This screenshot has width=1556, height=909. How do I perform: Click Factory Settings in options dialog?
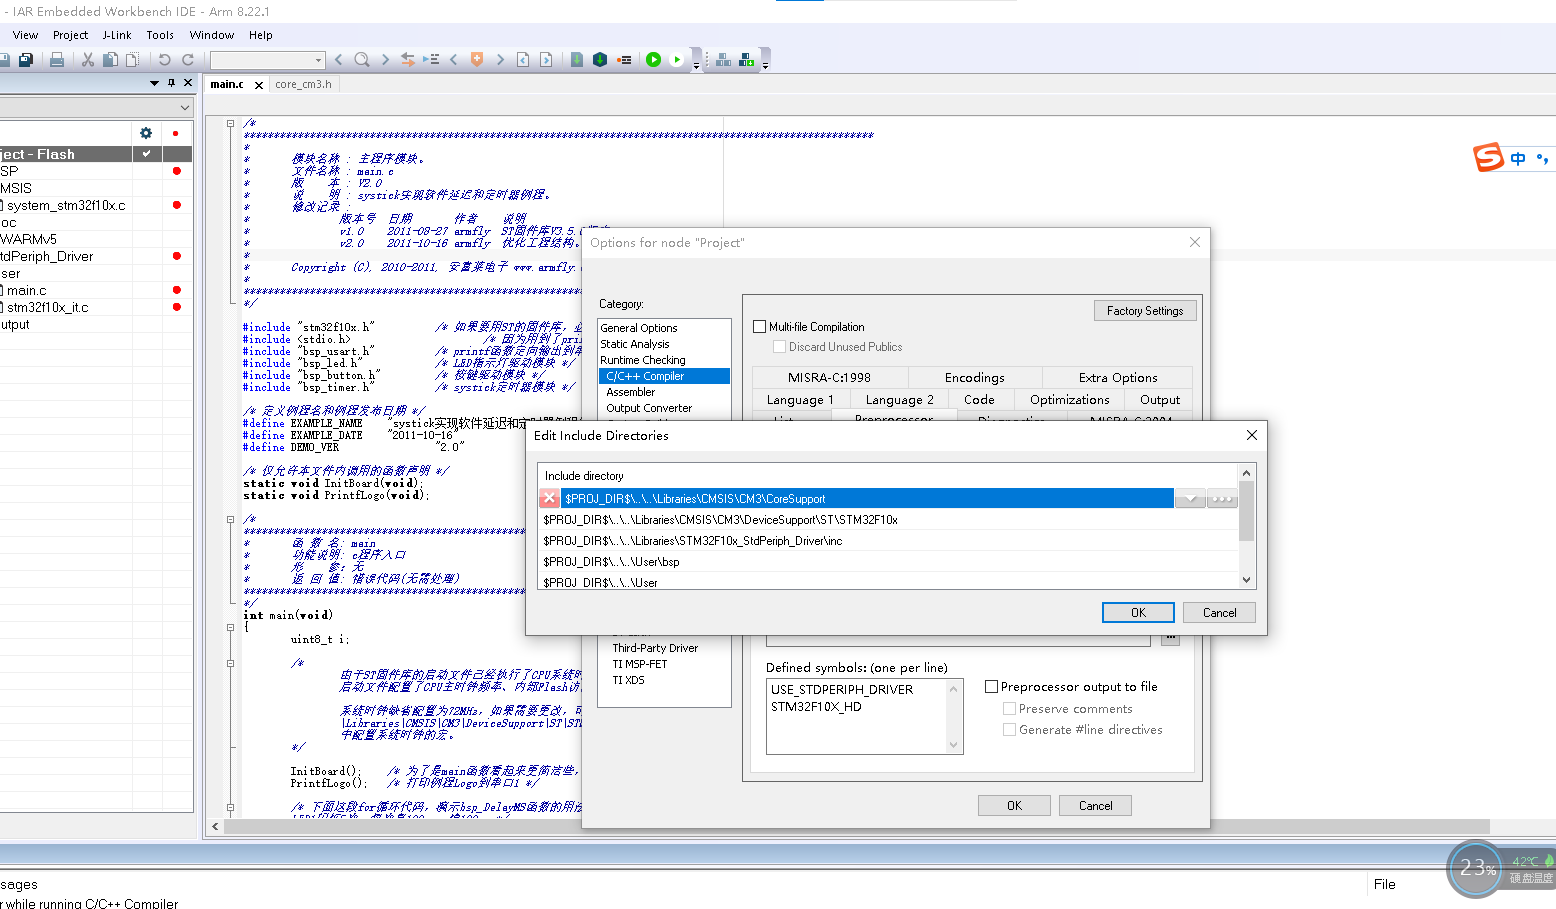(1144, 310)
